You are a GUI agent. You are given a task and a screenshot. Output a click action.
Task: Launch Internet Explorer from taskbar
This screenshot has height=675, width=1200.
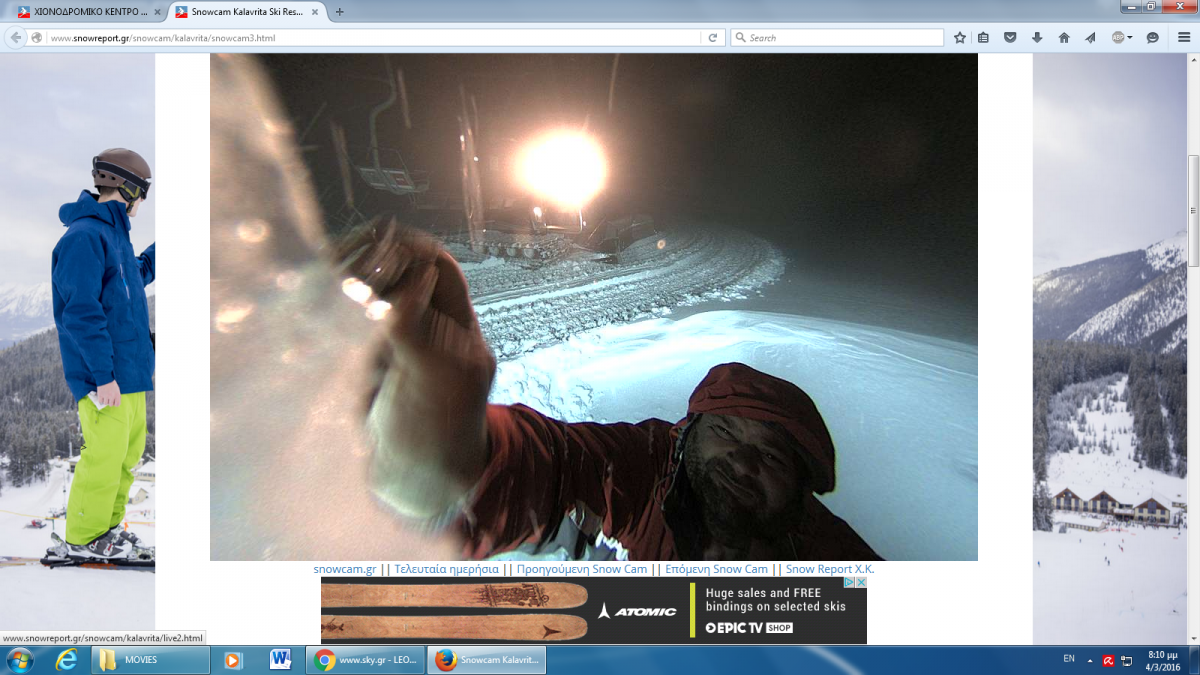[x=67, y=660]
